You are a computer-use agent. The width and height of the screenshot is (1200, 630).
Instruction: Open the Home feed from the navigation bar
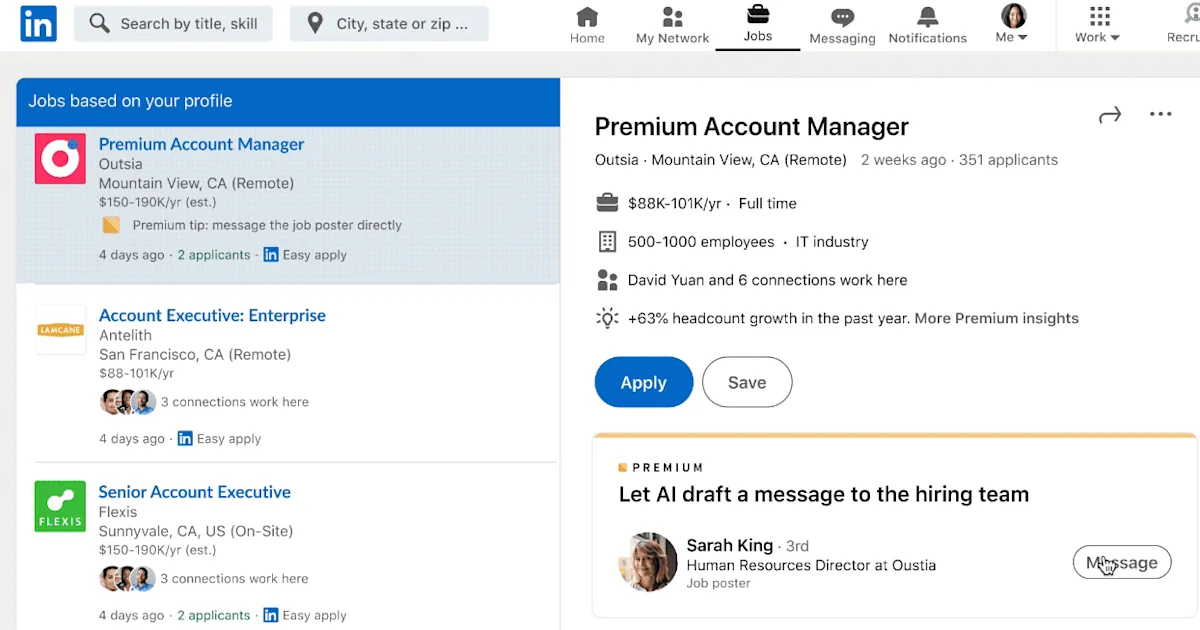pyautogui.click(x=587, y=25)
